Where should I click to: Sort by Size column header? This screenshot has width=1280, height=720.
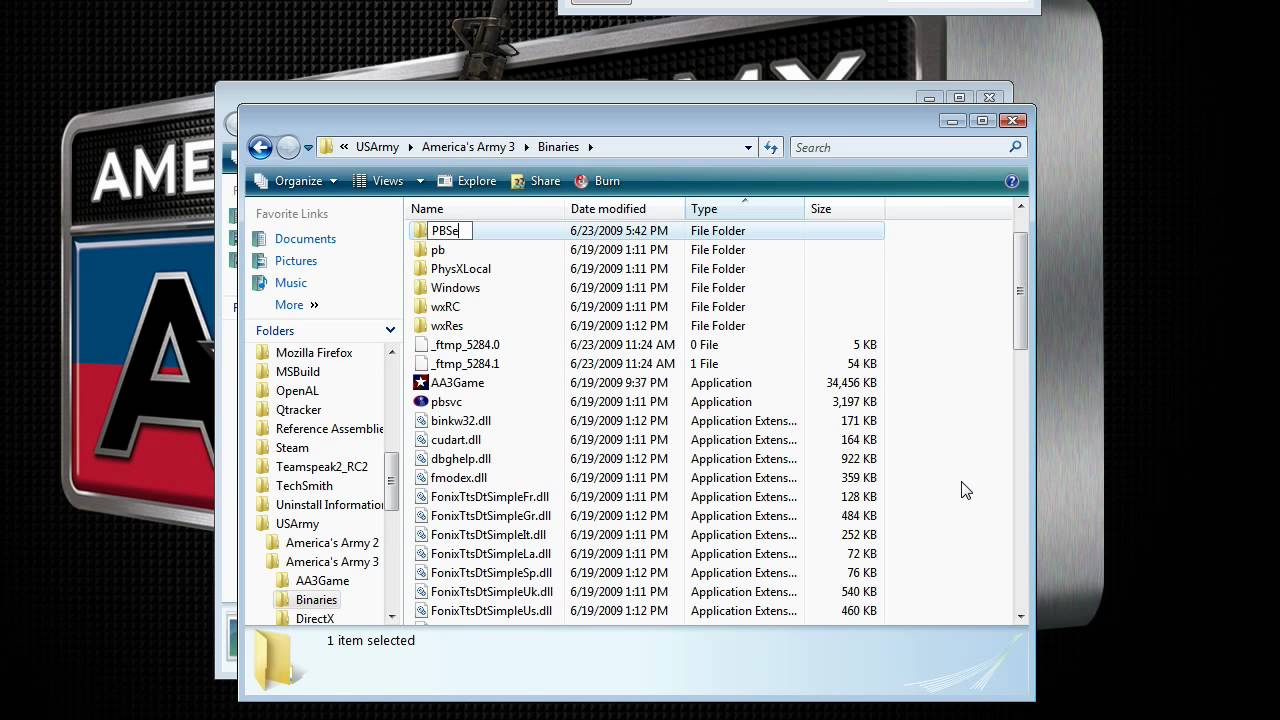coord(845,209)
